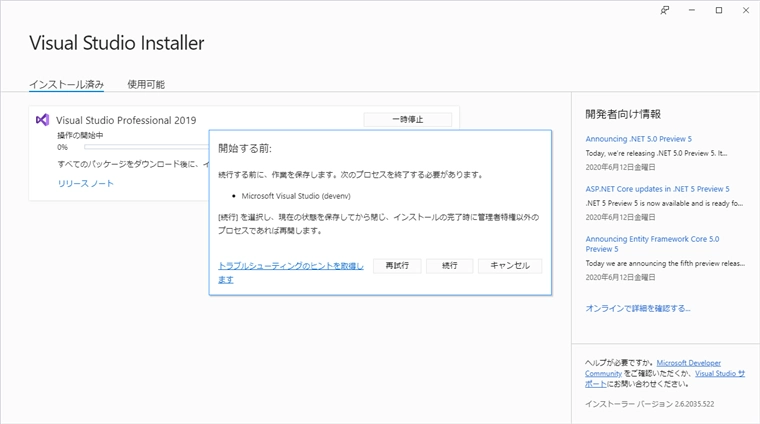This screenshot has width=760, height=424.
Task: Open the リリース ノート link
Action: [x=86, y=184]
